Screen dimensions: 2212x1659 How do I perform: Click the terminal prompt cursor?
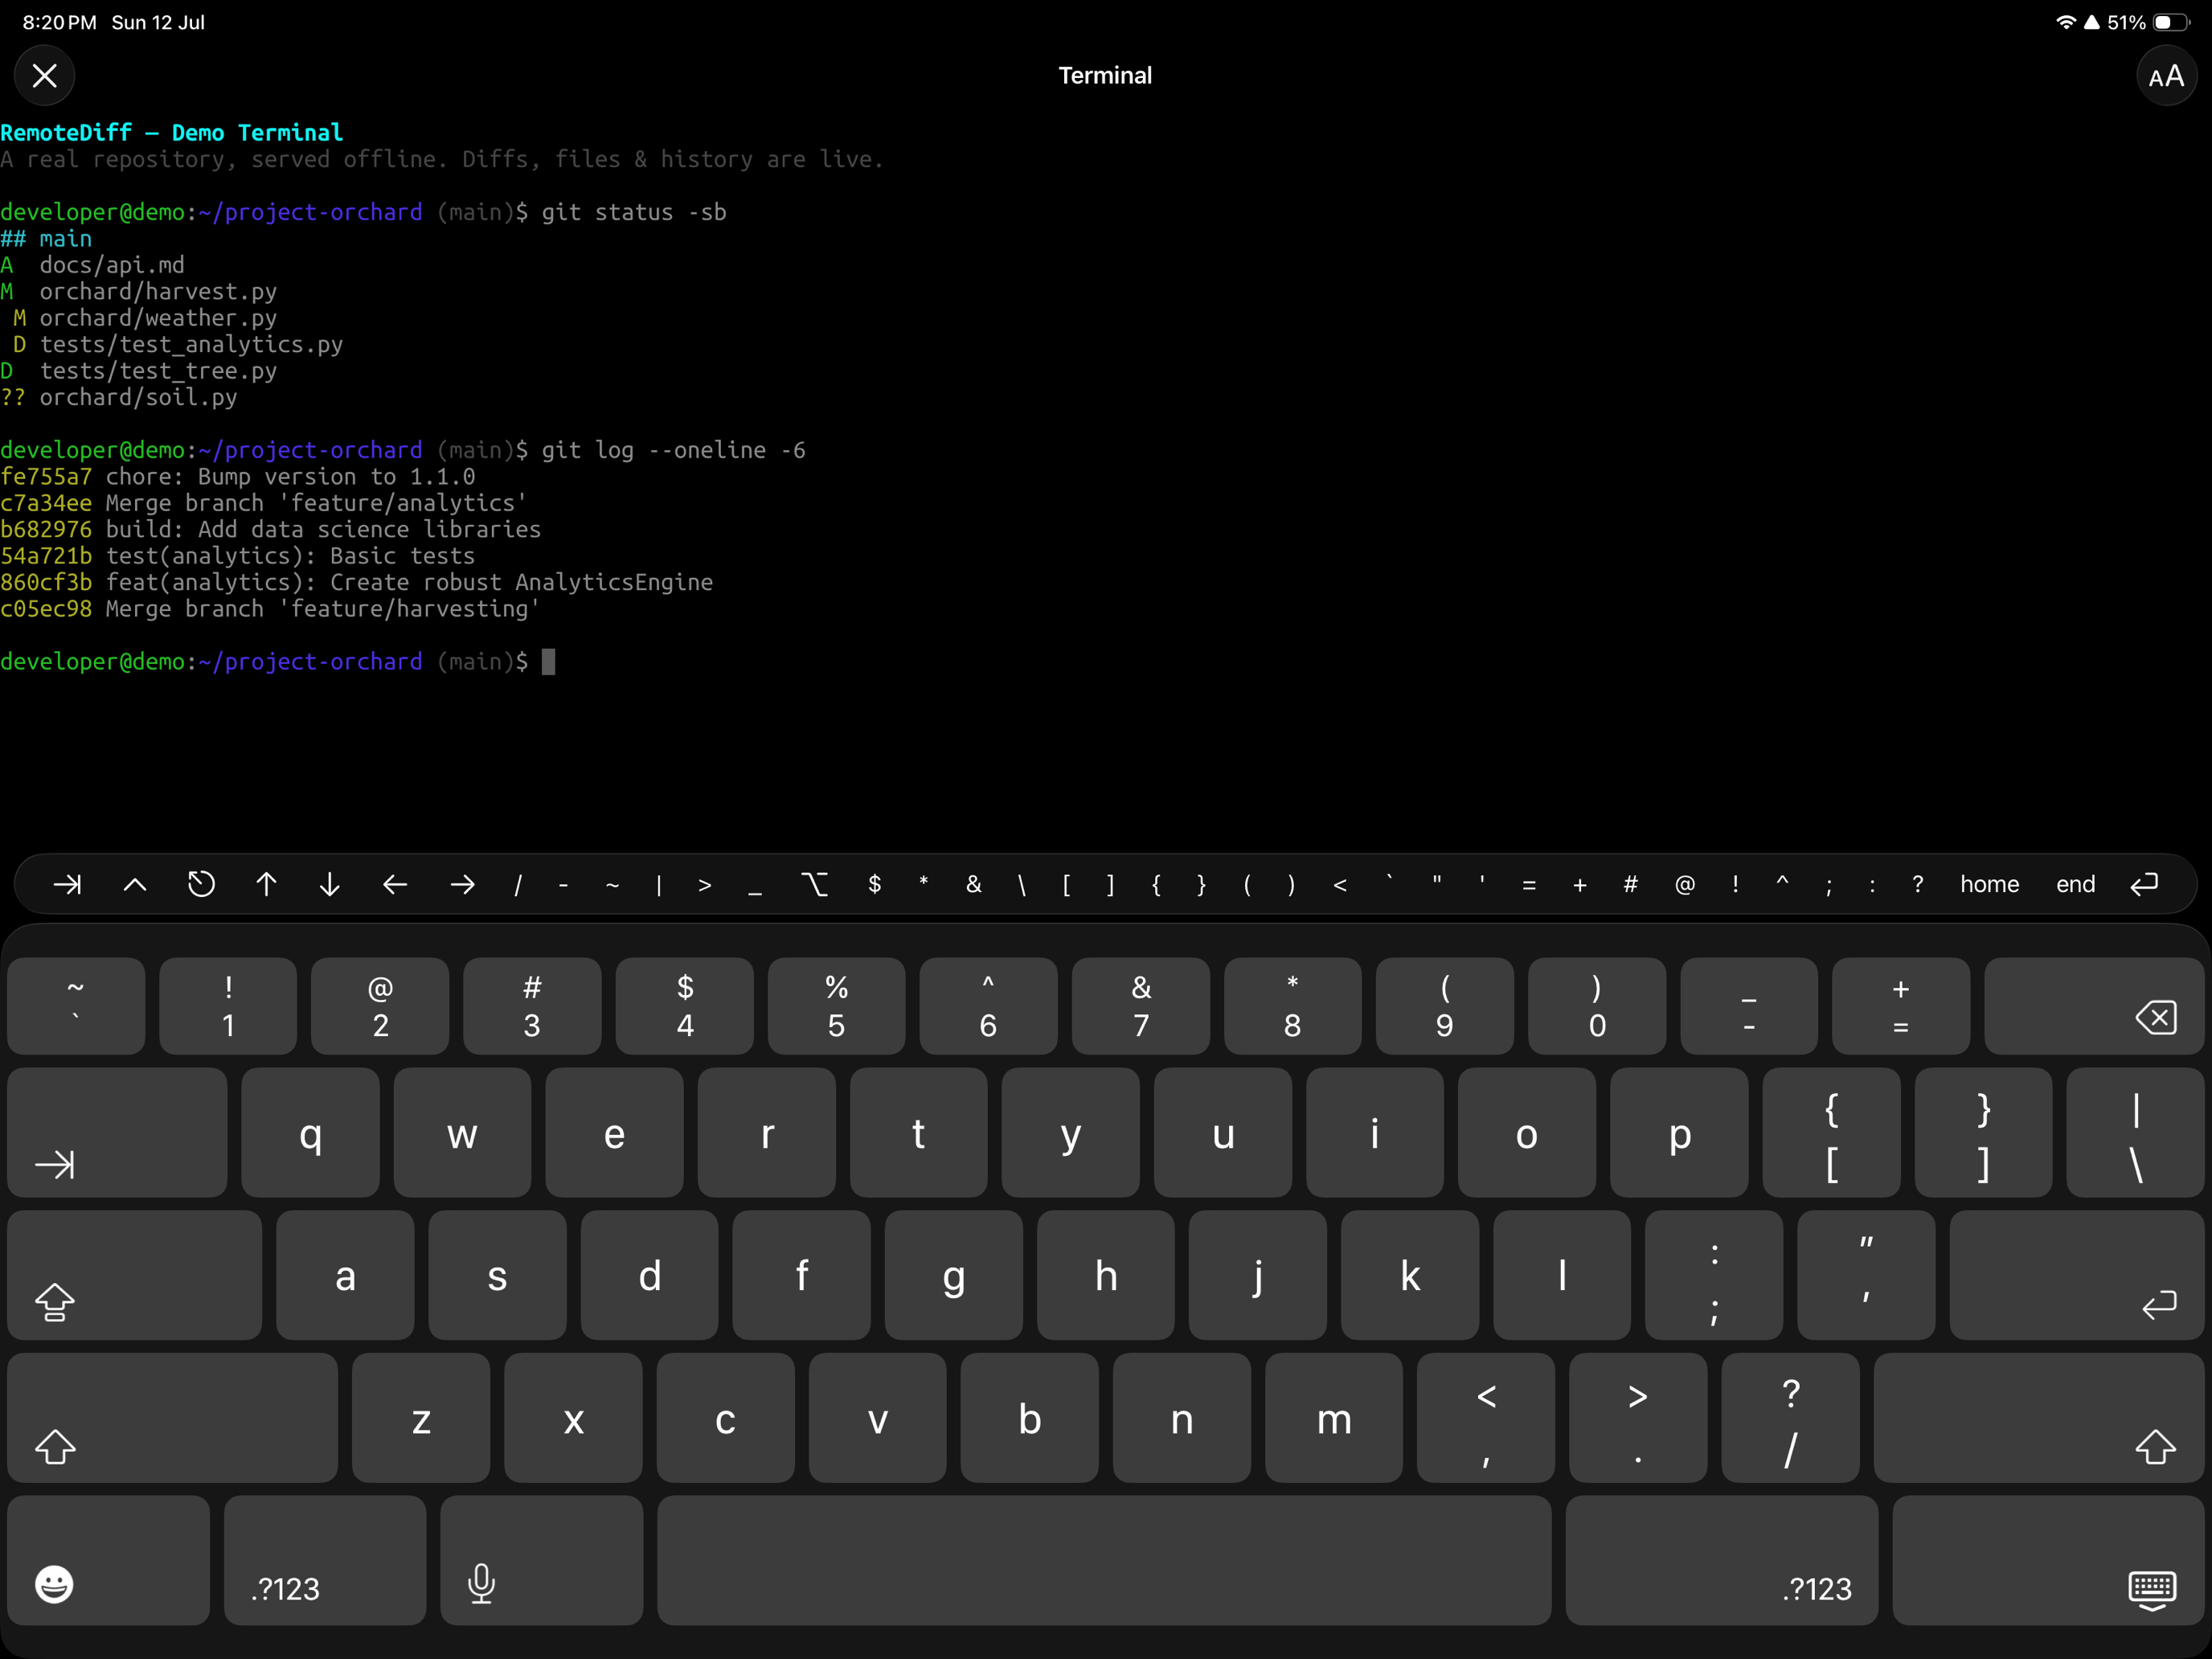[x=548, y=662]
